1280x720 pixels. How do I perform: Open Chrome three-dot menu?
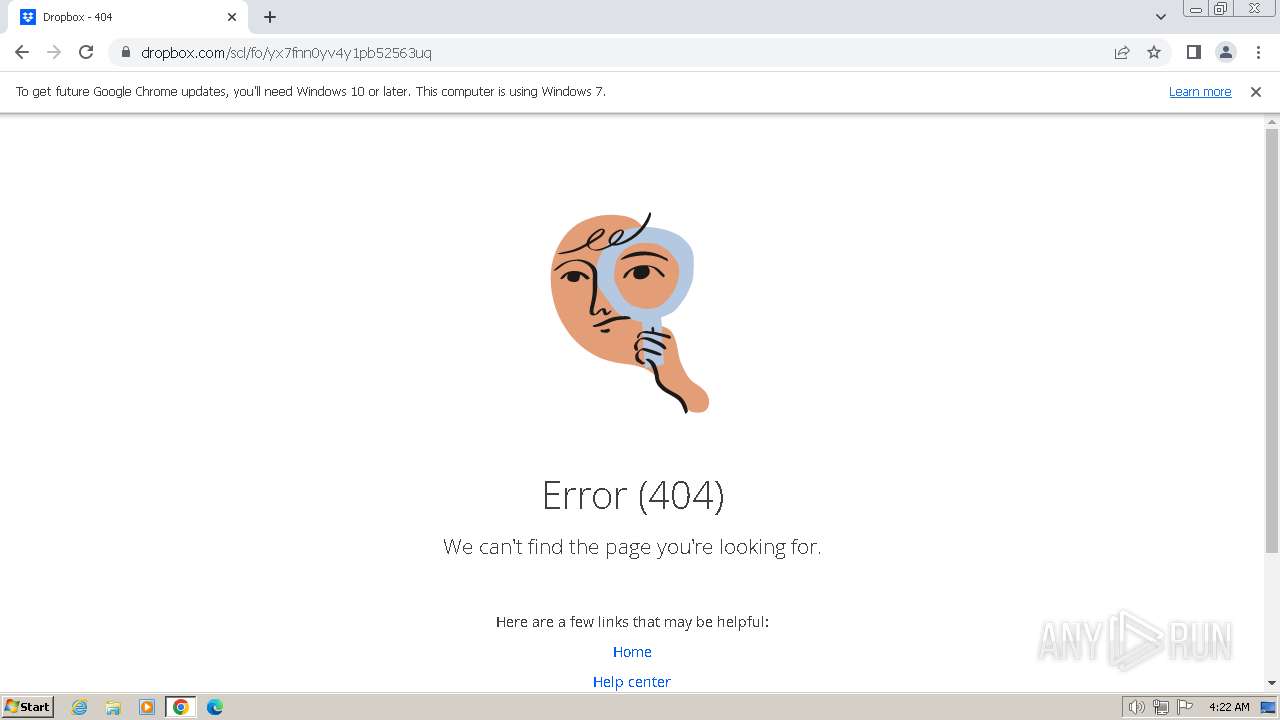coord(1258,52)
